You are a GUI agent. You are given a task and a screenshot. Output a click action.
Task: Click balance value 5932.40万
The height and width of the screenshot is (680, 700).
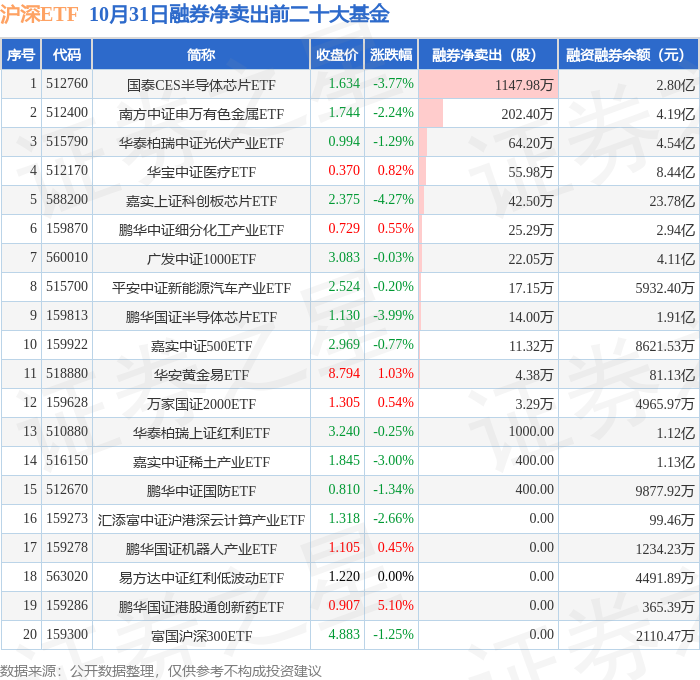click(x=665, y=288)
